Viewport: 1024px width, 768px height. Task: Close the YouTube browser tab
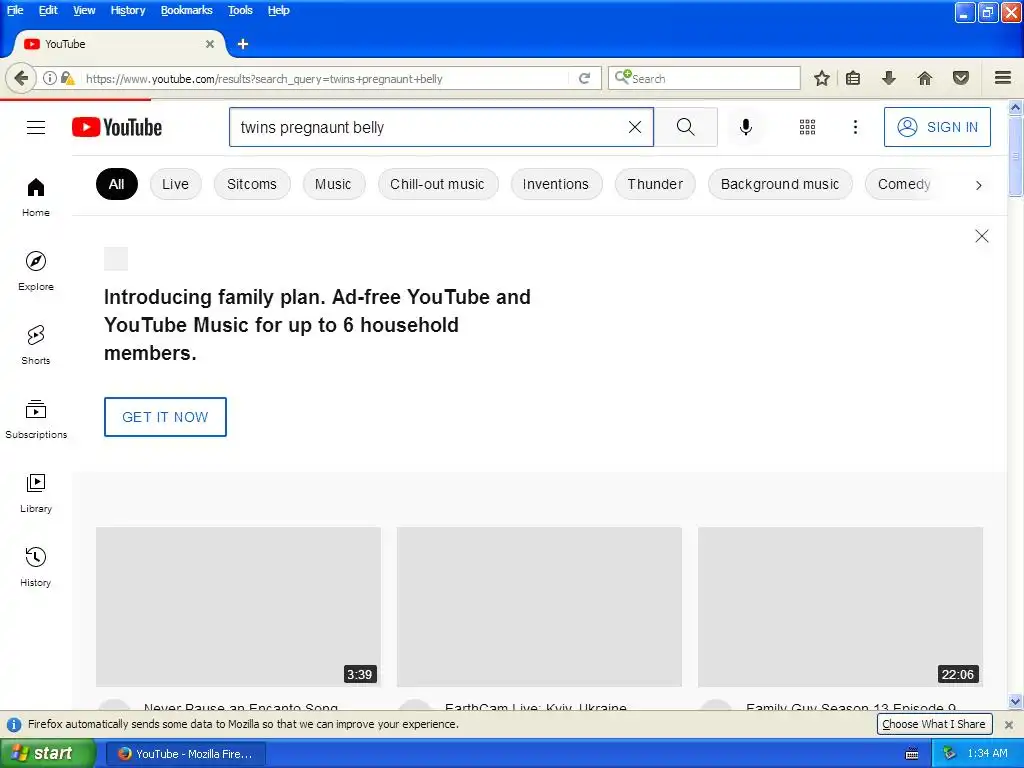(210, 44)
